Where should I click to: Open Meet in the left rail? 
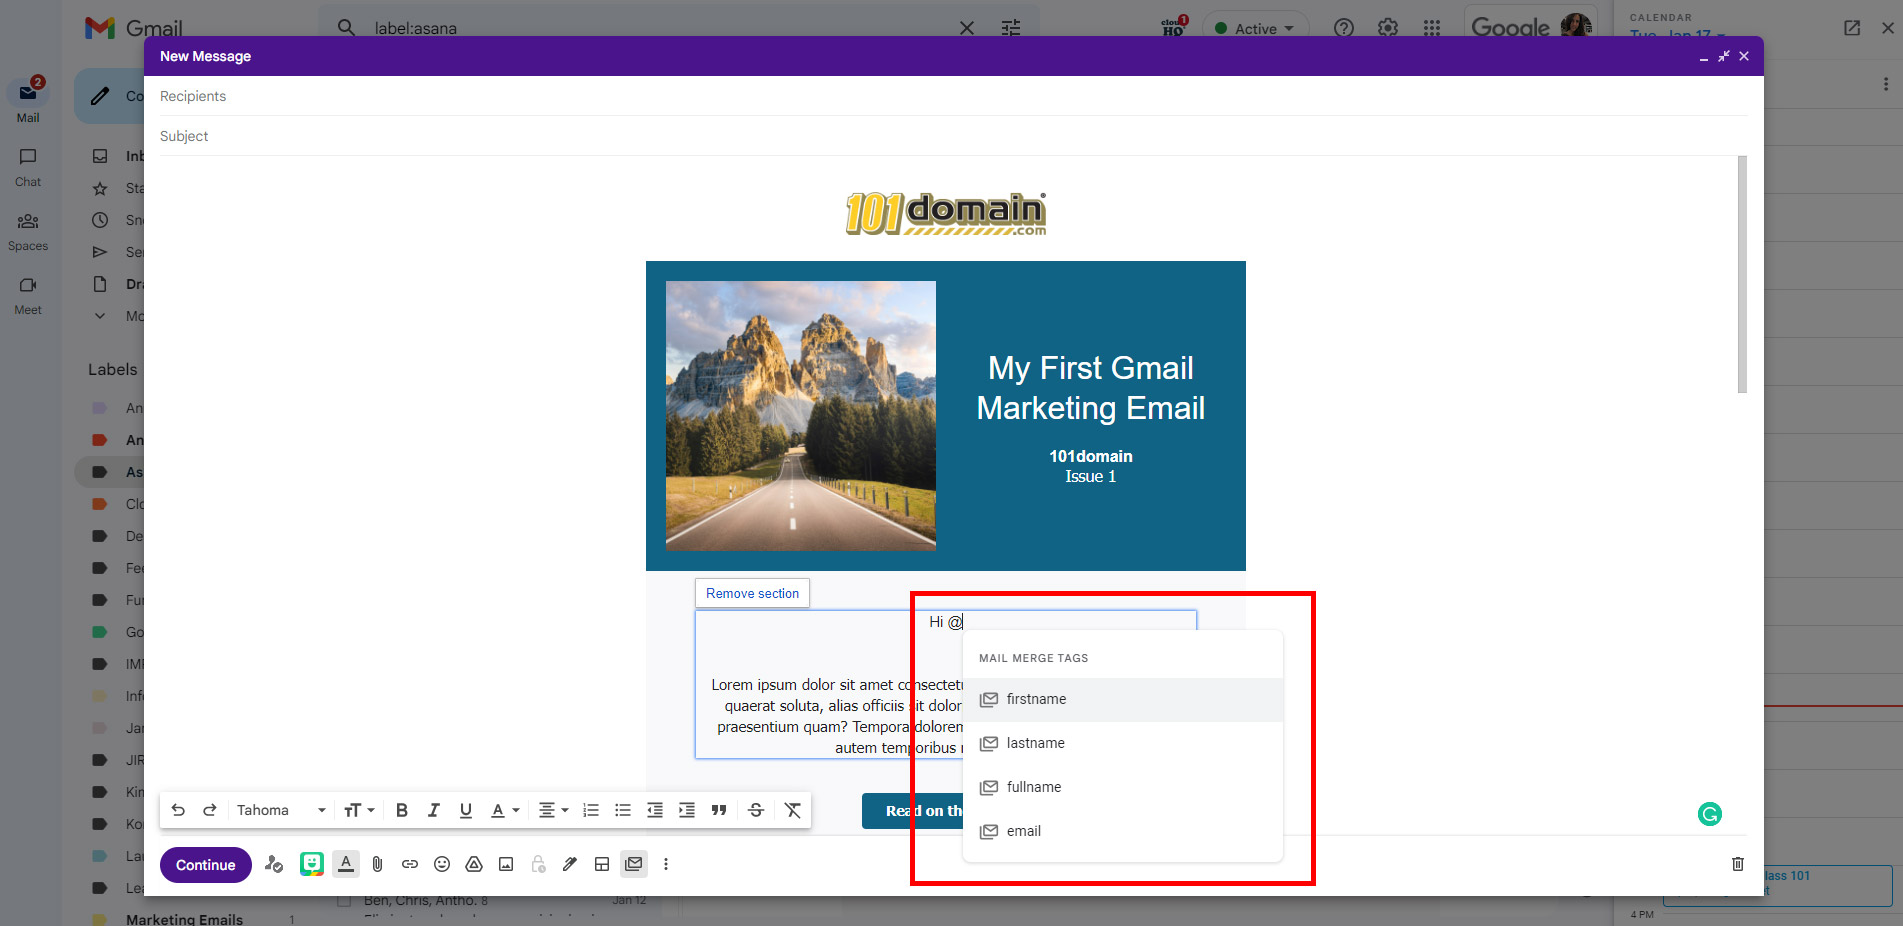point(28,295)
